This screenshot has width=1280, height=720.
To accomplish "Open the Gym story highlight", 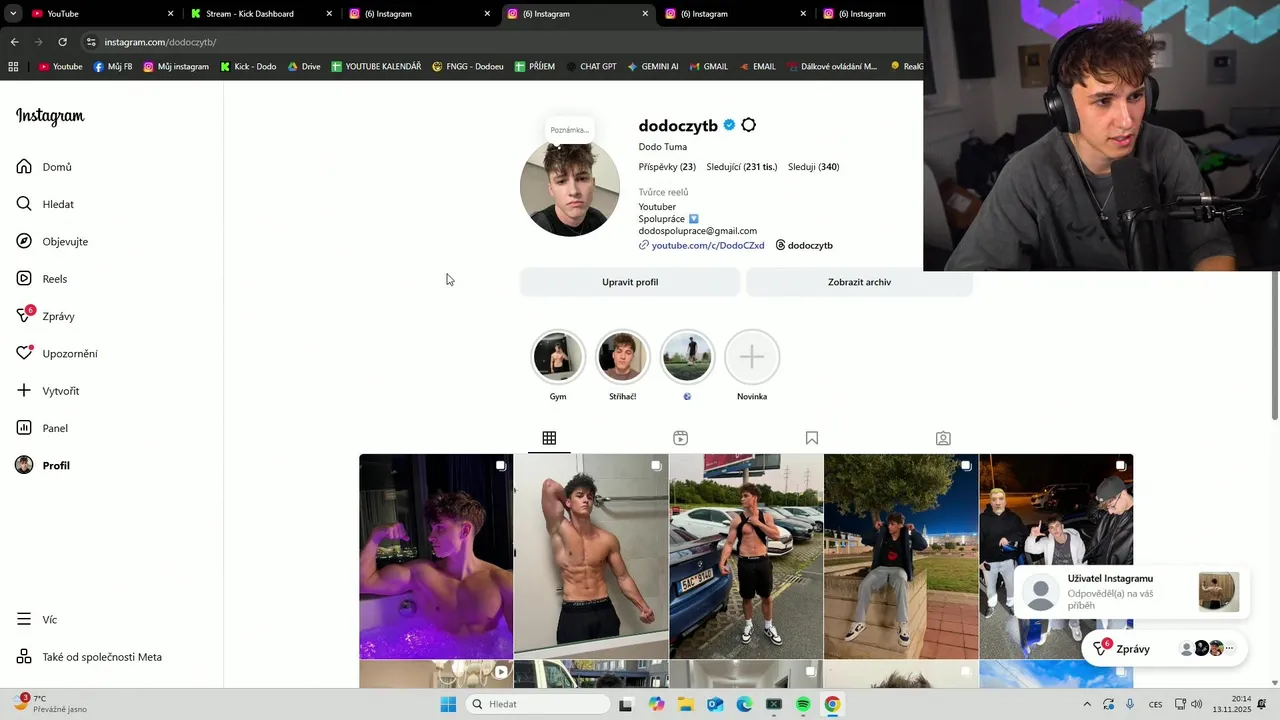I will point(558,357).
